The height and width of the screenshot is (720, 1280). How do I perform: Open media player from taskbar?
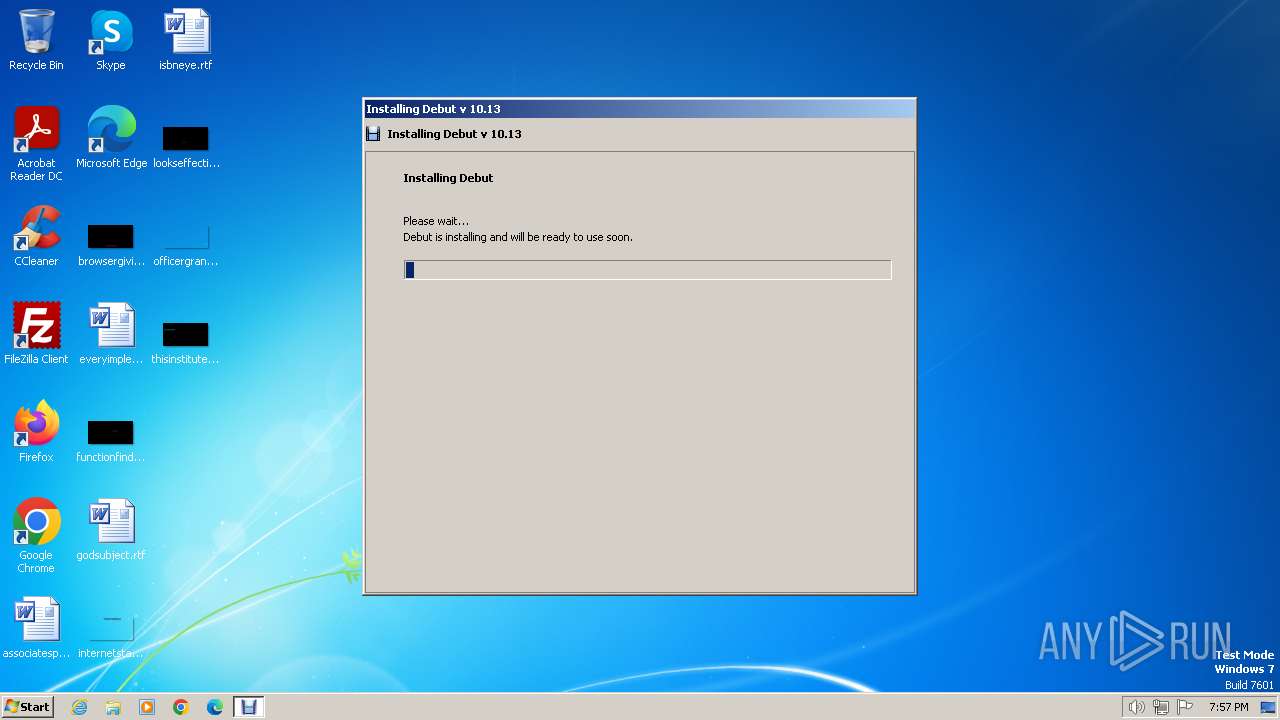point(147,707)
